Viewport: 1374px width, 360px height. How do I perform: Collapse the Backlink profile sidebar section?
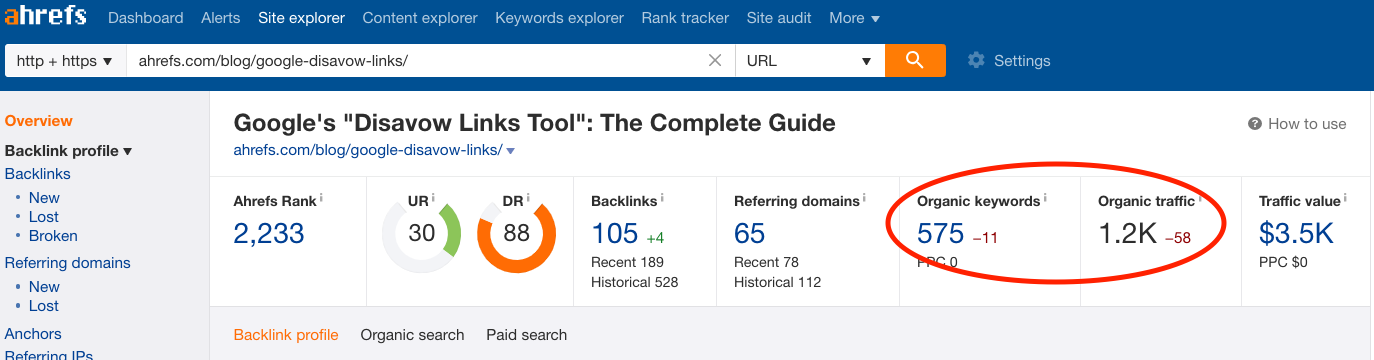coord(69,151)
